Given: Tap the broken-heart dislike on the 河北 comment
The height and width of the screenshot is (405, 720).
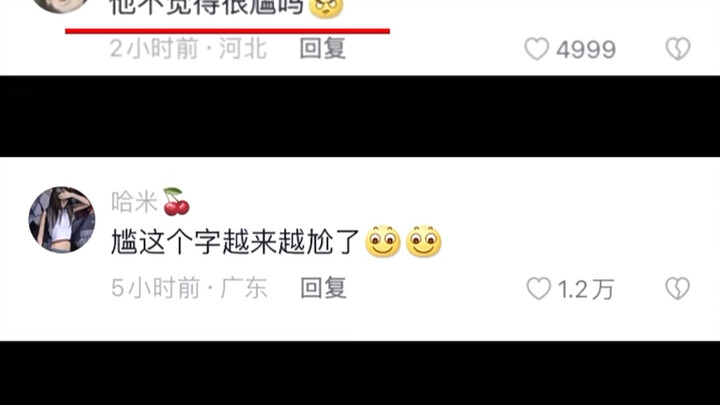Looking at the screenshot, I should [678, 49].
